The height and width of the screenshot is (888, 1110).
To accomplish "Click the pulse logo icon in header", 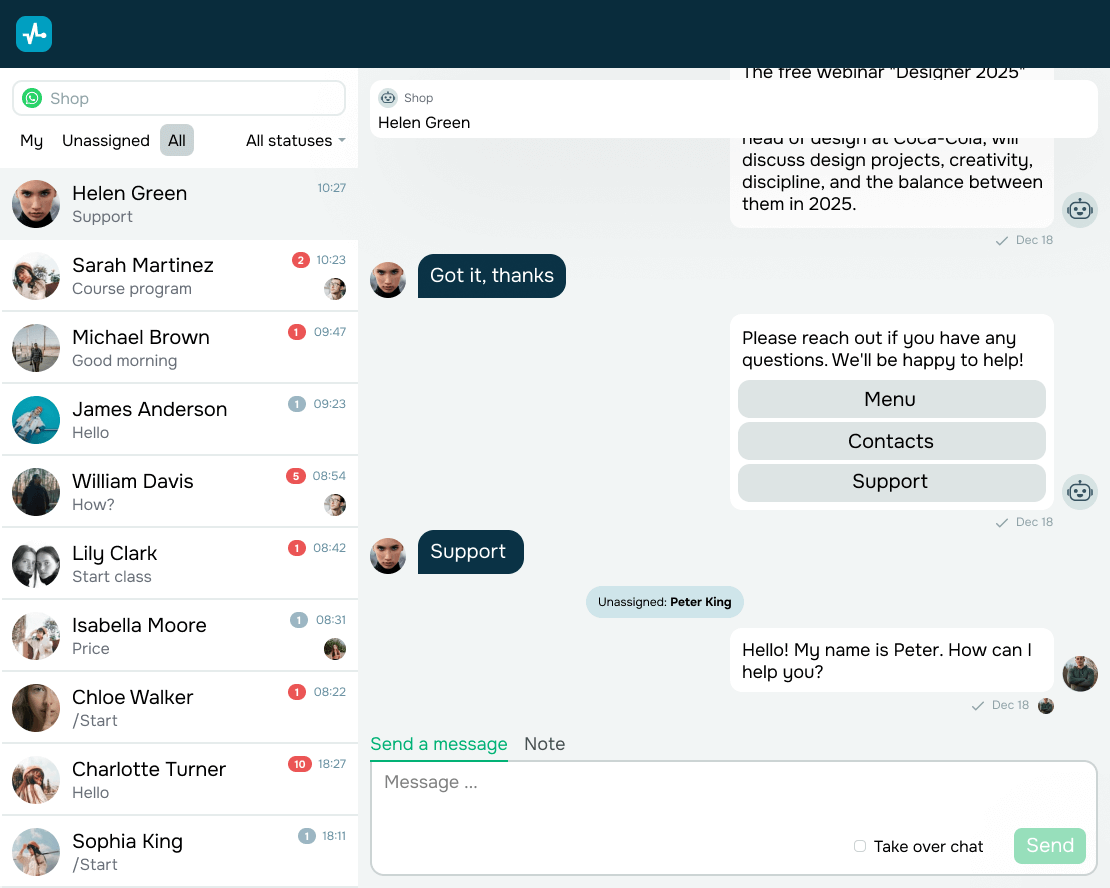I will coord(34,34).
